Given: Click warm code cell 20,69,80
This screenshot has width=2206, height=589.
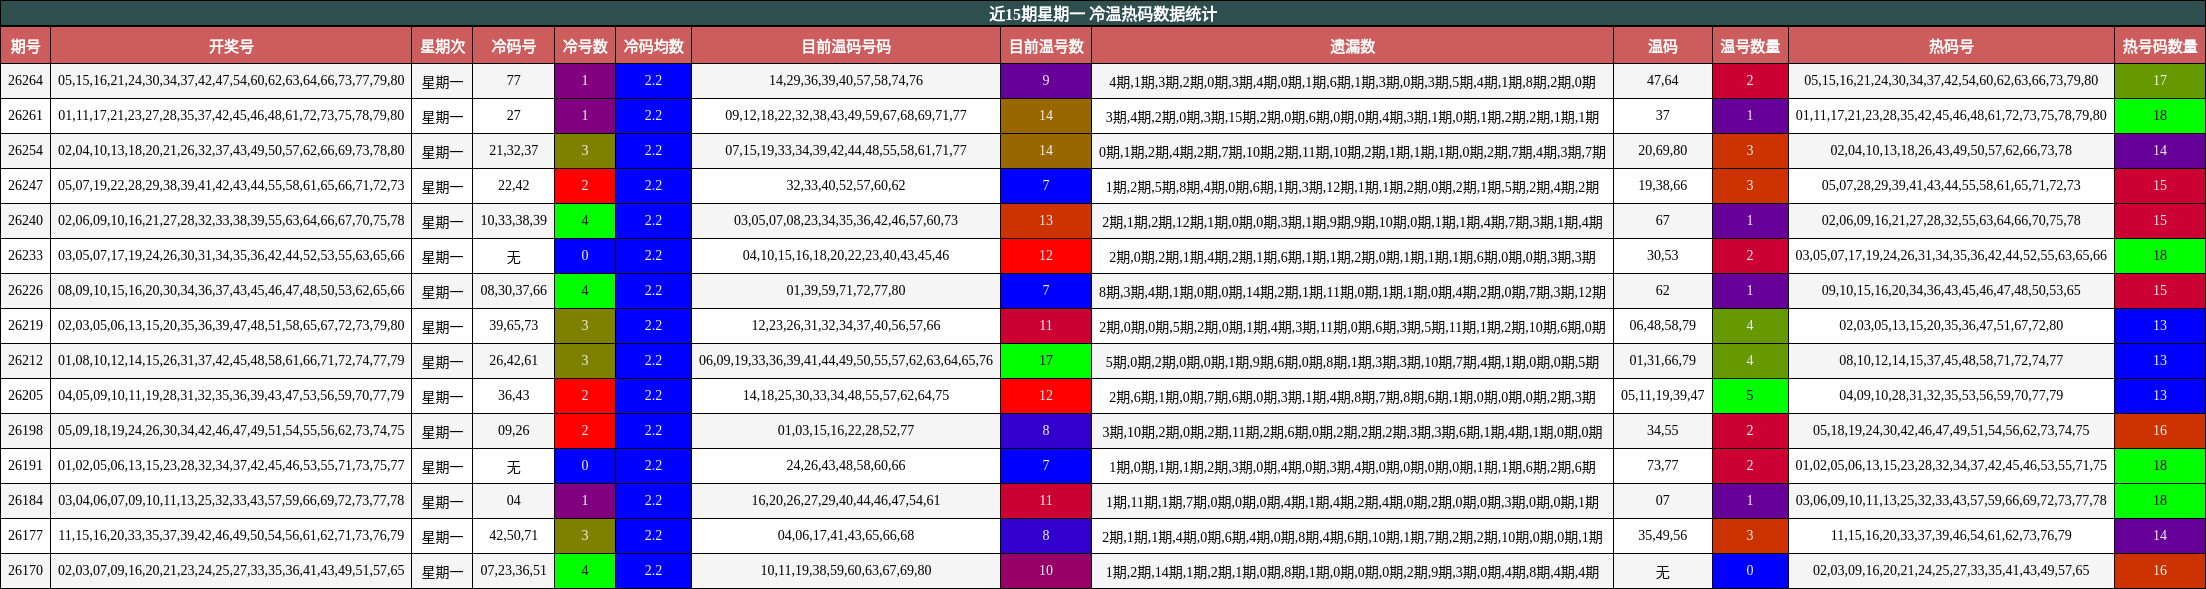Looking at the screenshot, I should click(x=1663, y=151).
